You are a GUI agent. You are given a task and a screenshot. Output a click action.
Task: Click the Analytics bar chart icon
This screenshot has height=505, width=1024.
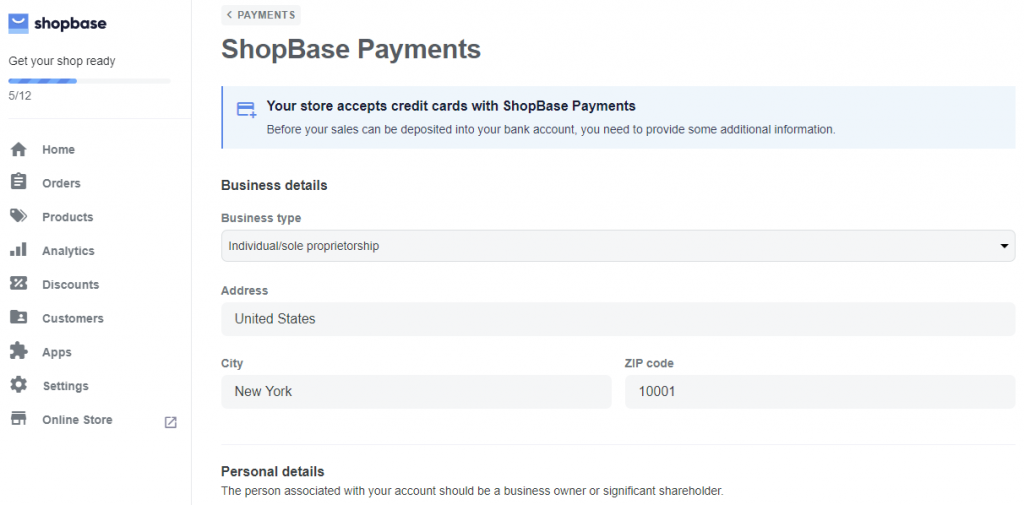coord(18,251)
